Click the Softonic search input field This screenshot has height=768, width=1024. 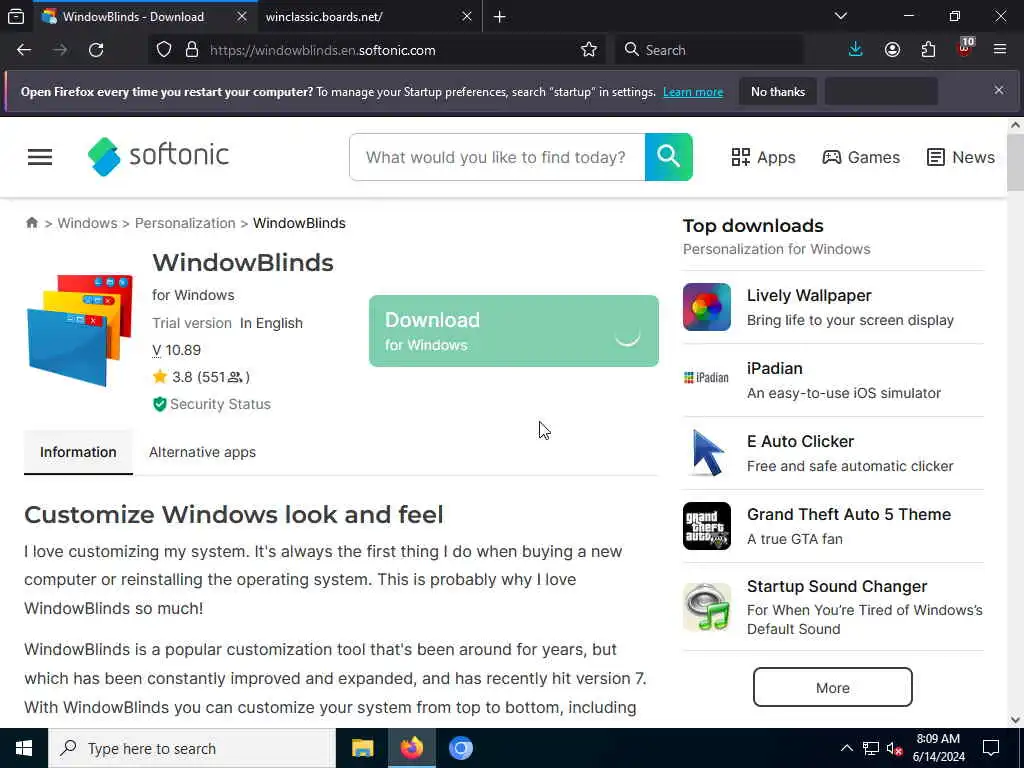(497, 157)
